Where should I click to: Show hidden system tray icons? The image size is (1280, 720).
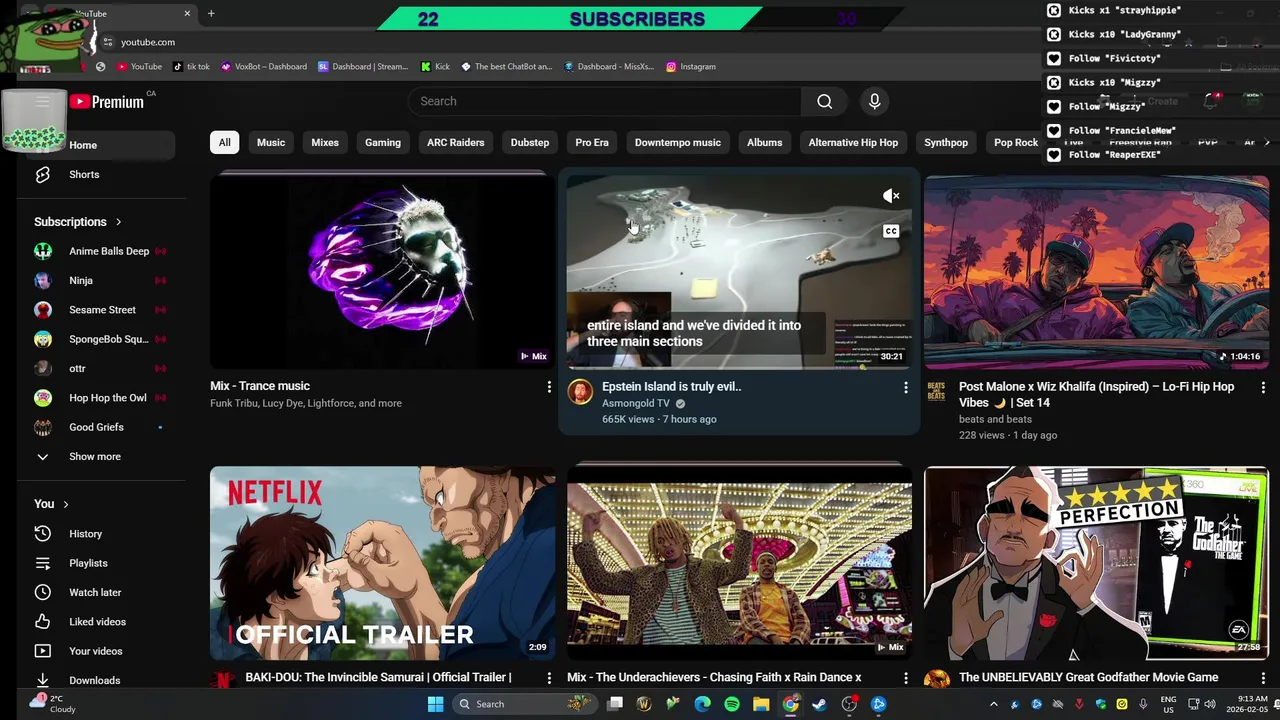tap(993, 704)
